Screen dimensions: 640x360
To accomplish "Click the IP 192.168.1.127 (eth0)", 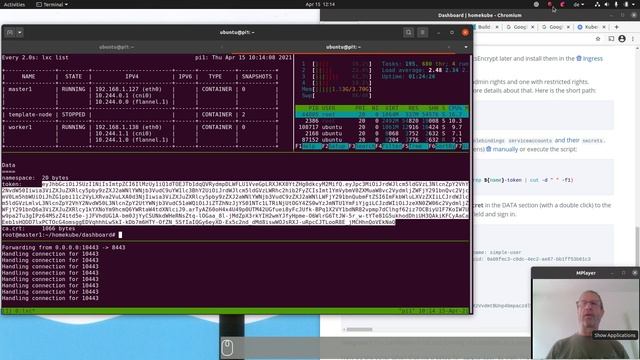I will click(129, 89).
